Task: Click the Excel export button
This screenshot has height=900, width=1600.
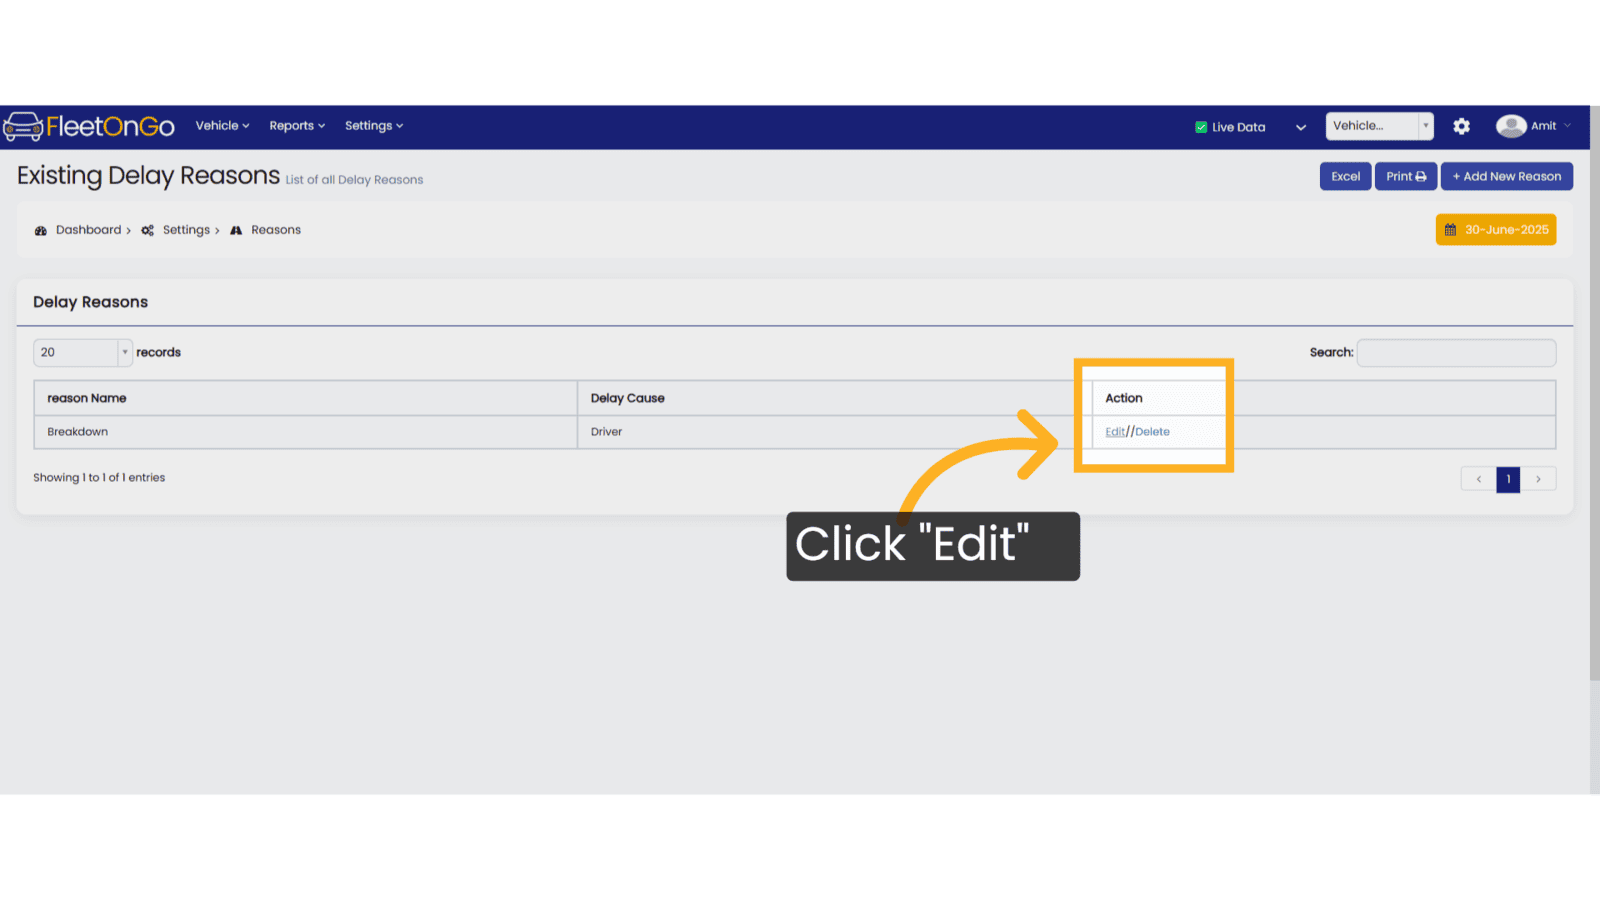Action: pyautogui.click(x=1345, y=176)
